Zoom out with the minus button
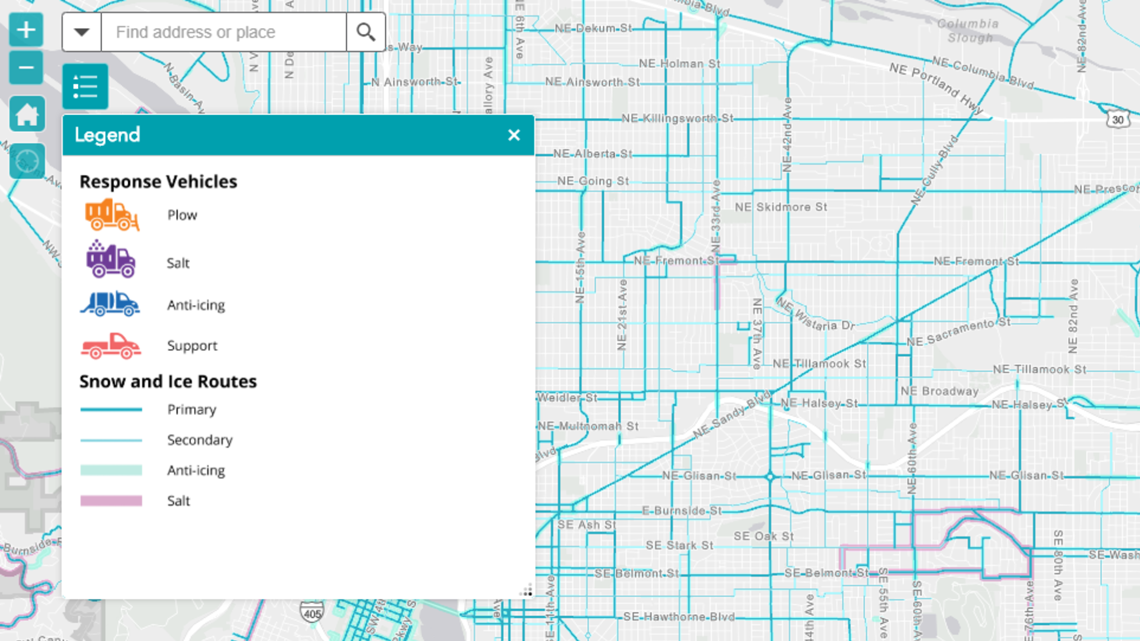1140x641 pixels. click(x=26, y=68)
